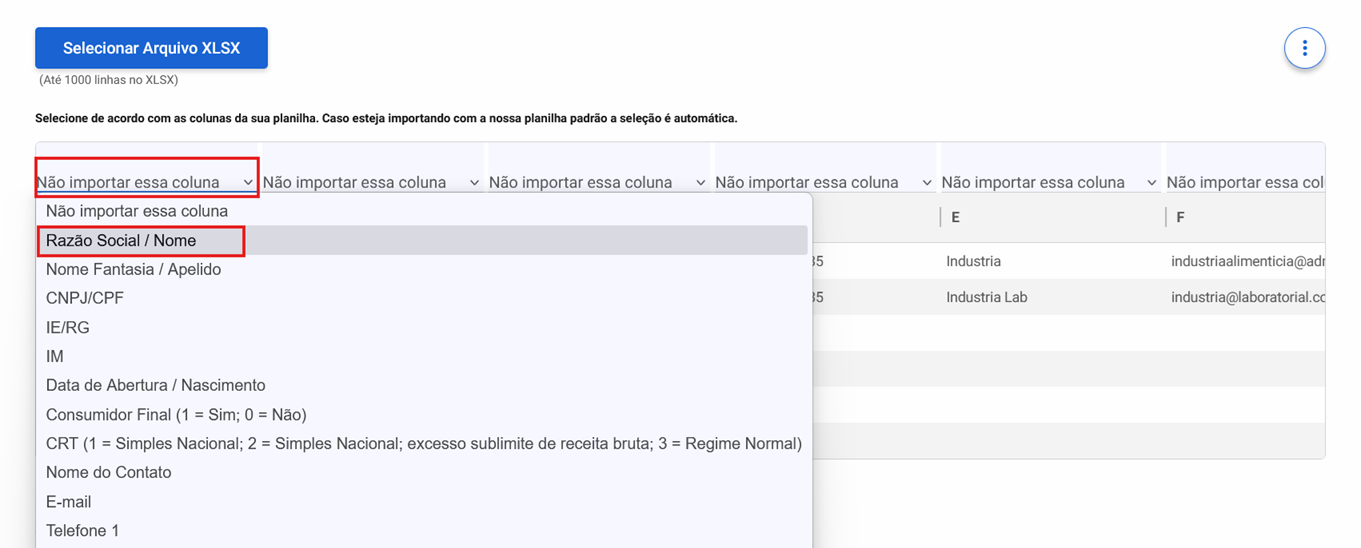Click the industria@laboratorial email cell
The width and height of the screenshot is (1361, 548).
[x=1246, y=297]
